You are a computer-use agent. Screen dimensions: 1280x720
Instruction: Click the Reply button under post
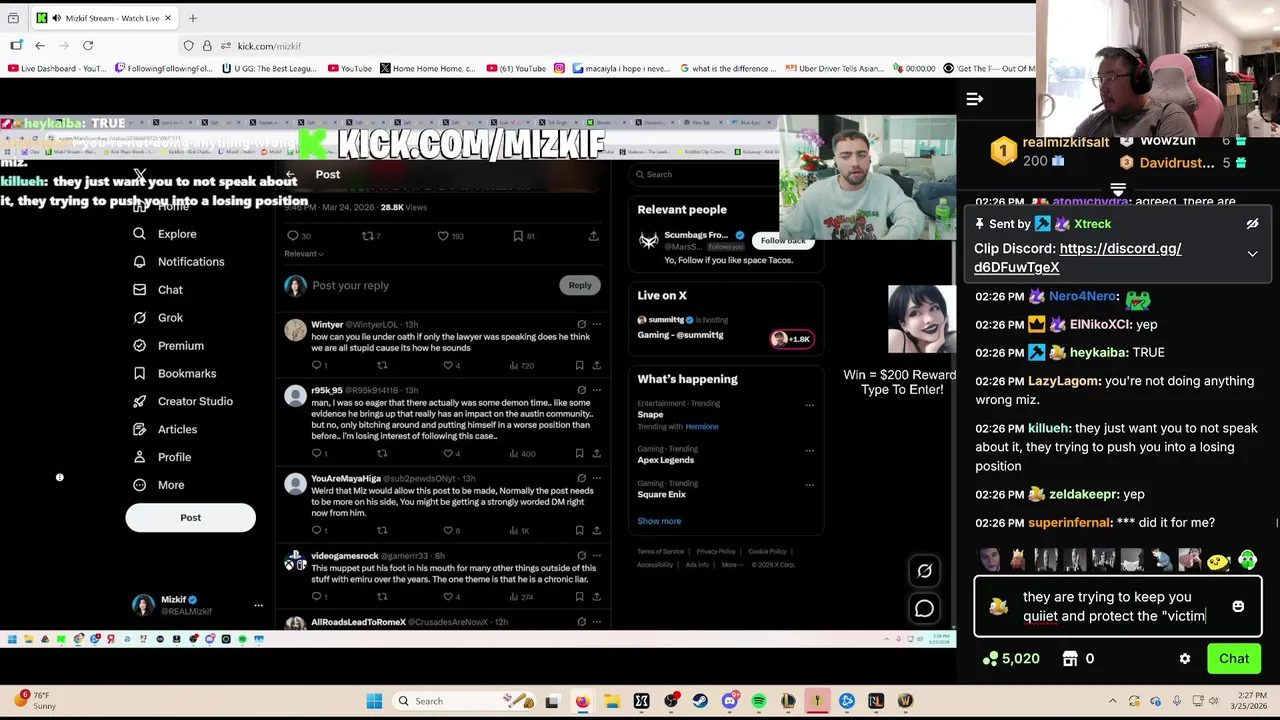pyautogui.click(x=580, y=285)
